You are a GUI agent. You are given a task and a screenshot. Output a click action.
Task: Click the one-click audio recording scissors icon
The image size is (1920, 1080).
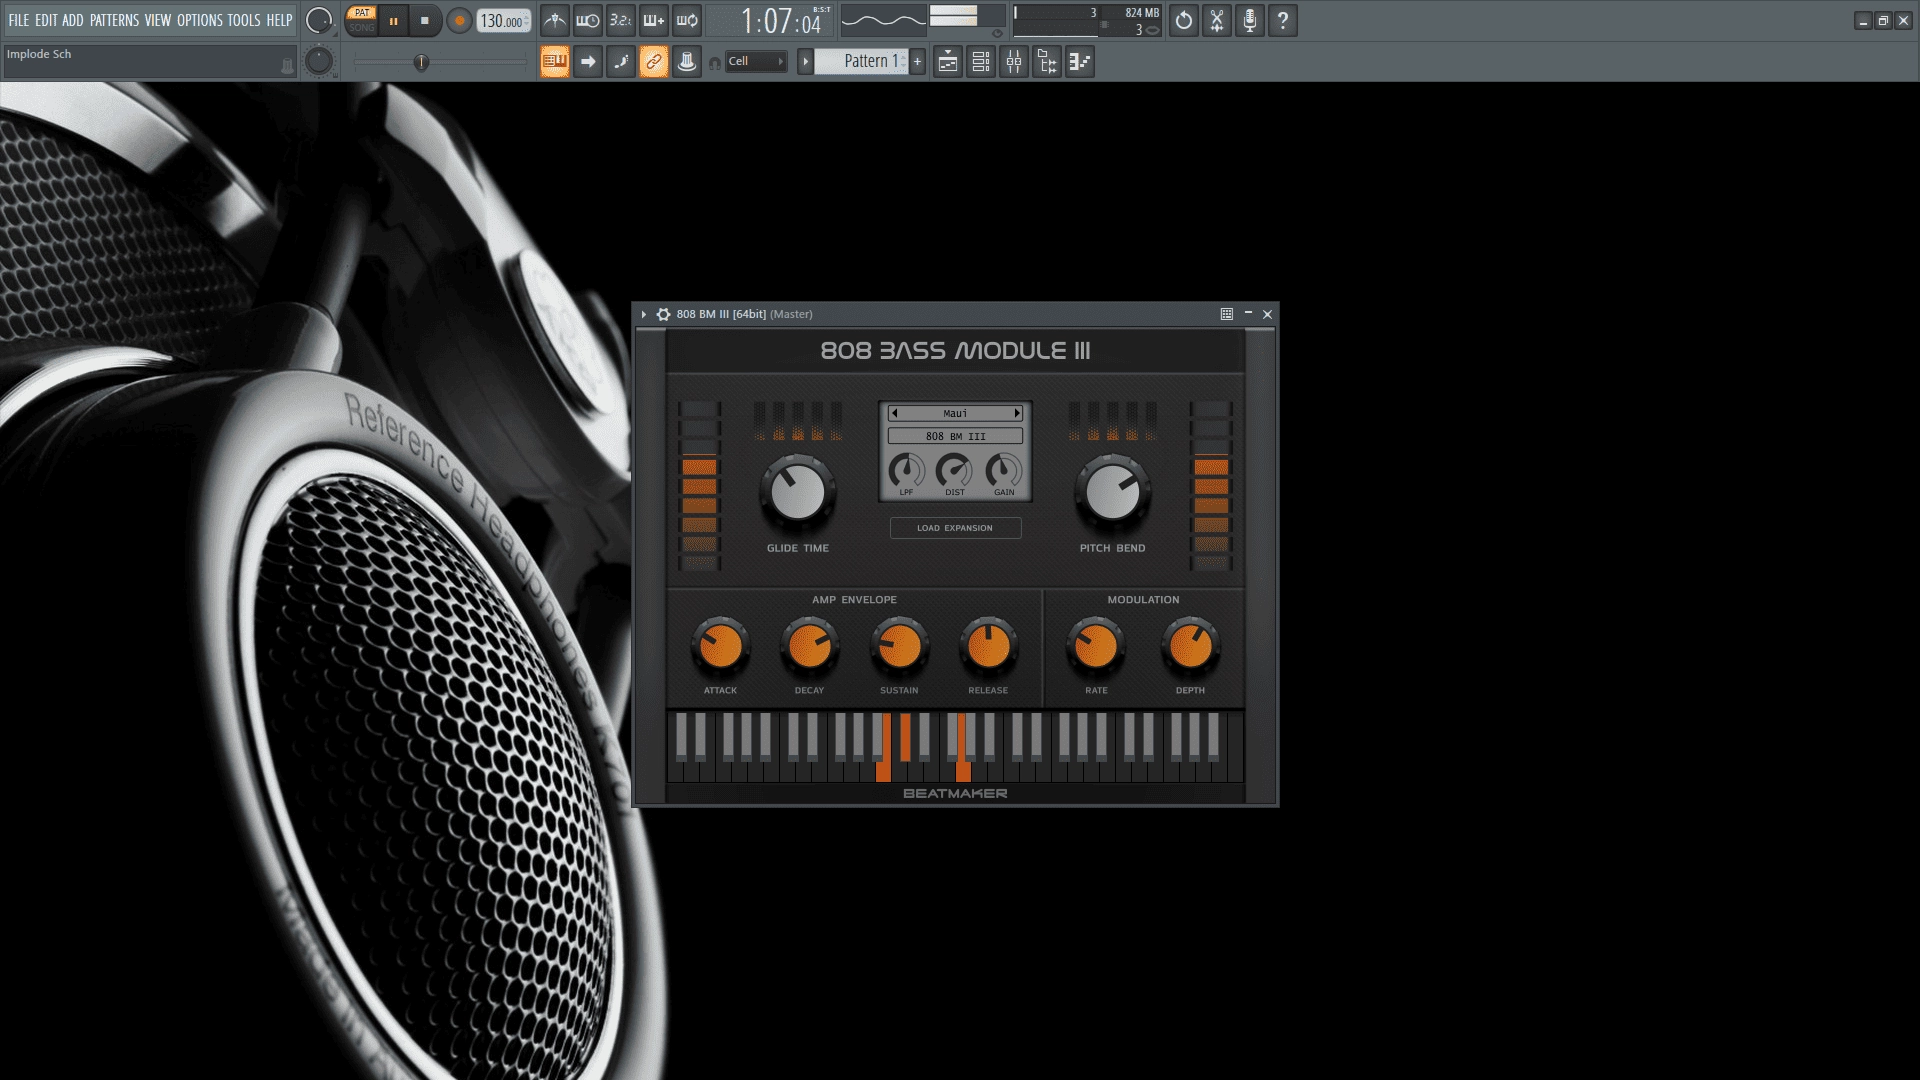coord(1217,20)
